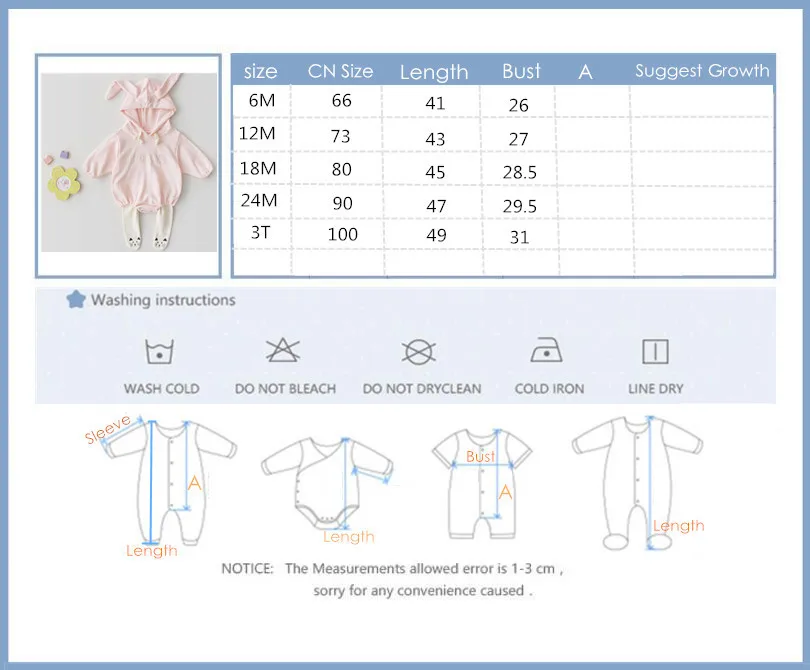Click the 'COLD IRON' label

click(549, 389)
